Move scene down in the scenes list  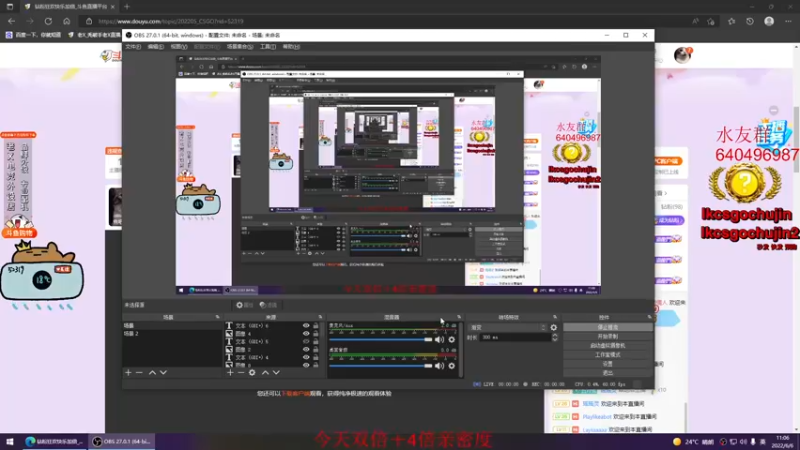(x=163, y=372)
